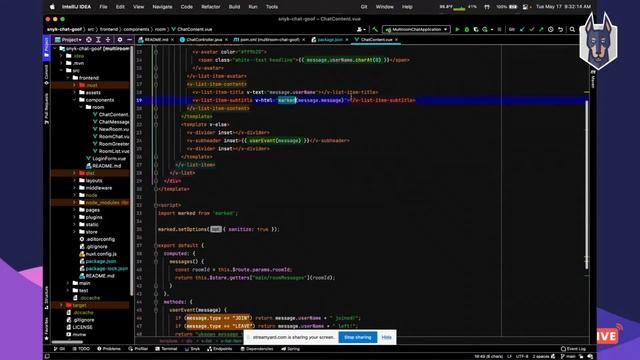Open the Terminal tool window
This screenshot has height=360, width=640.
166,349
